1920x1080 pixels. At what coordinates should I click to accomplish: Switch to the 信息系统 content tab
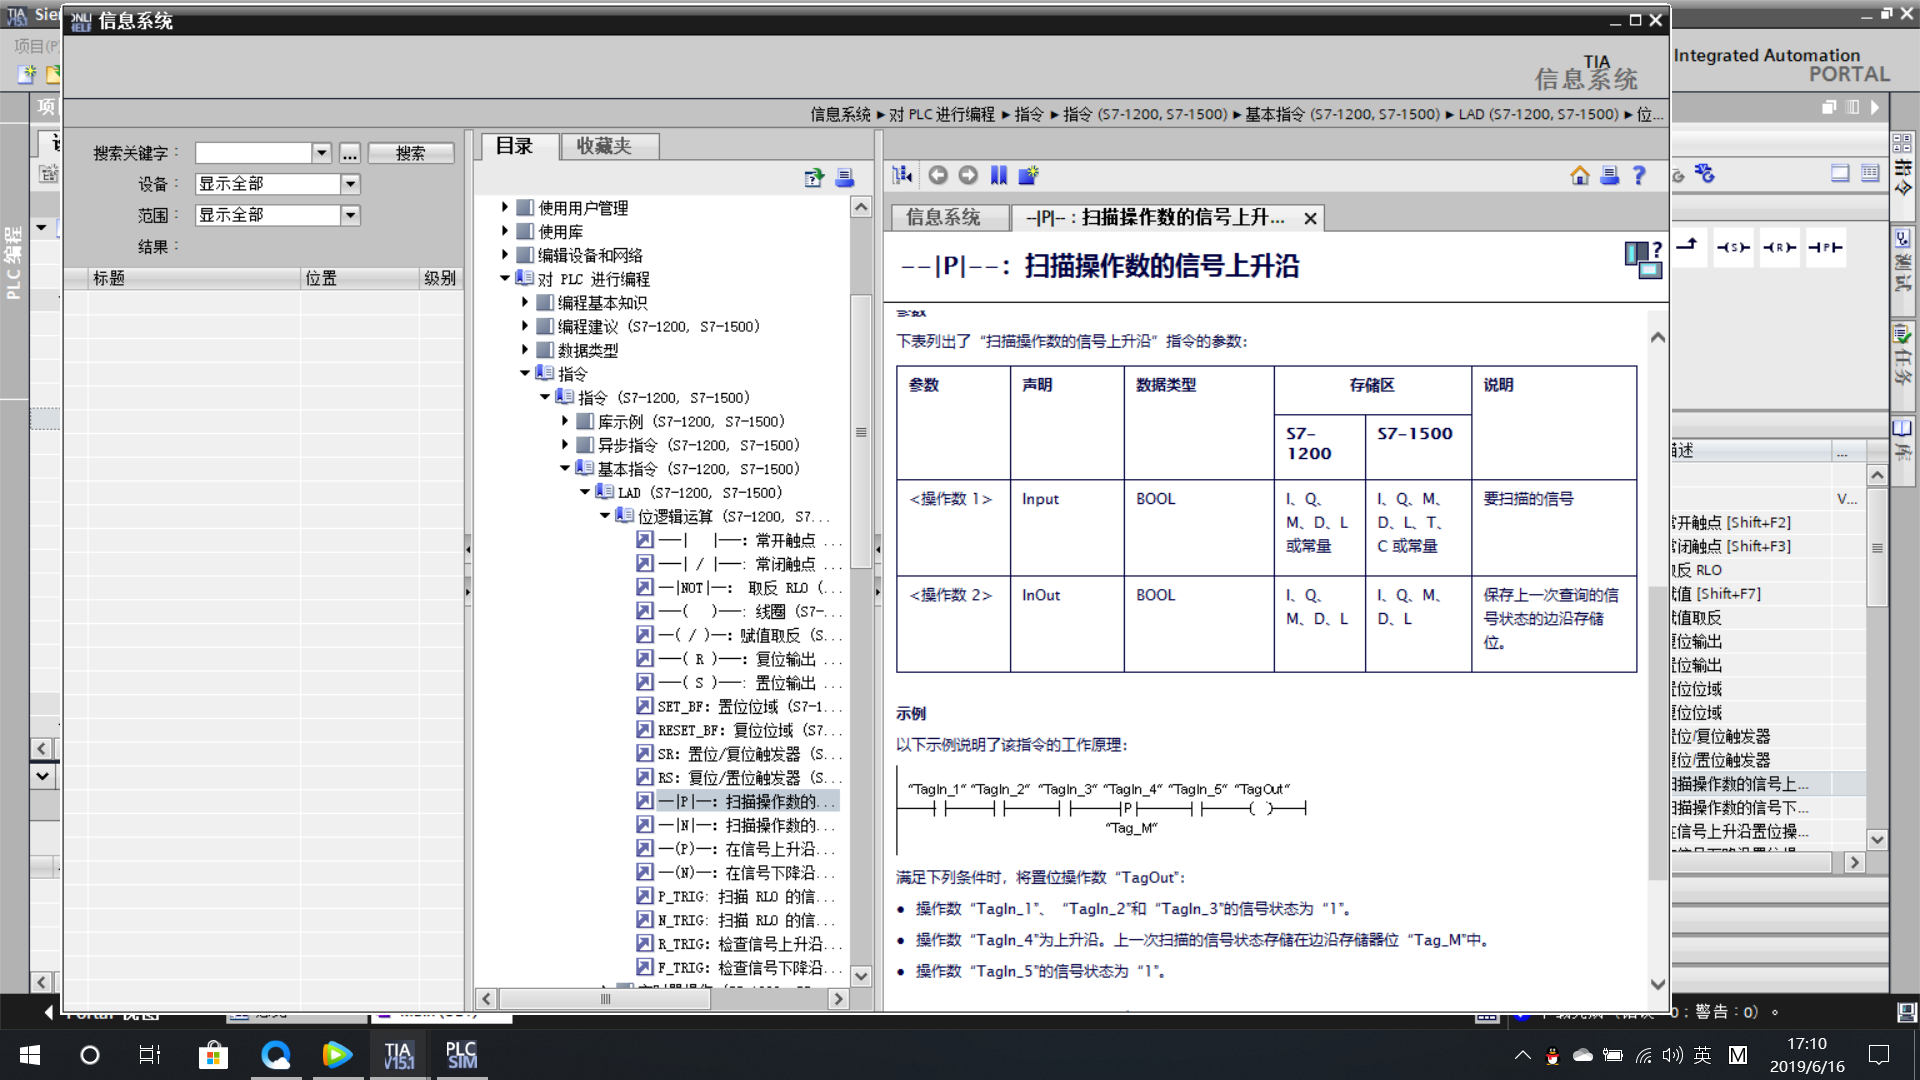[x=943, y=217]
